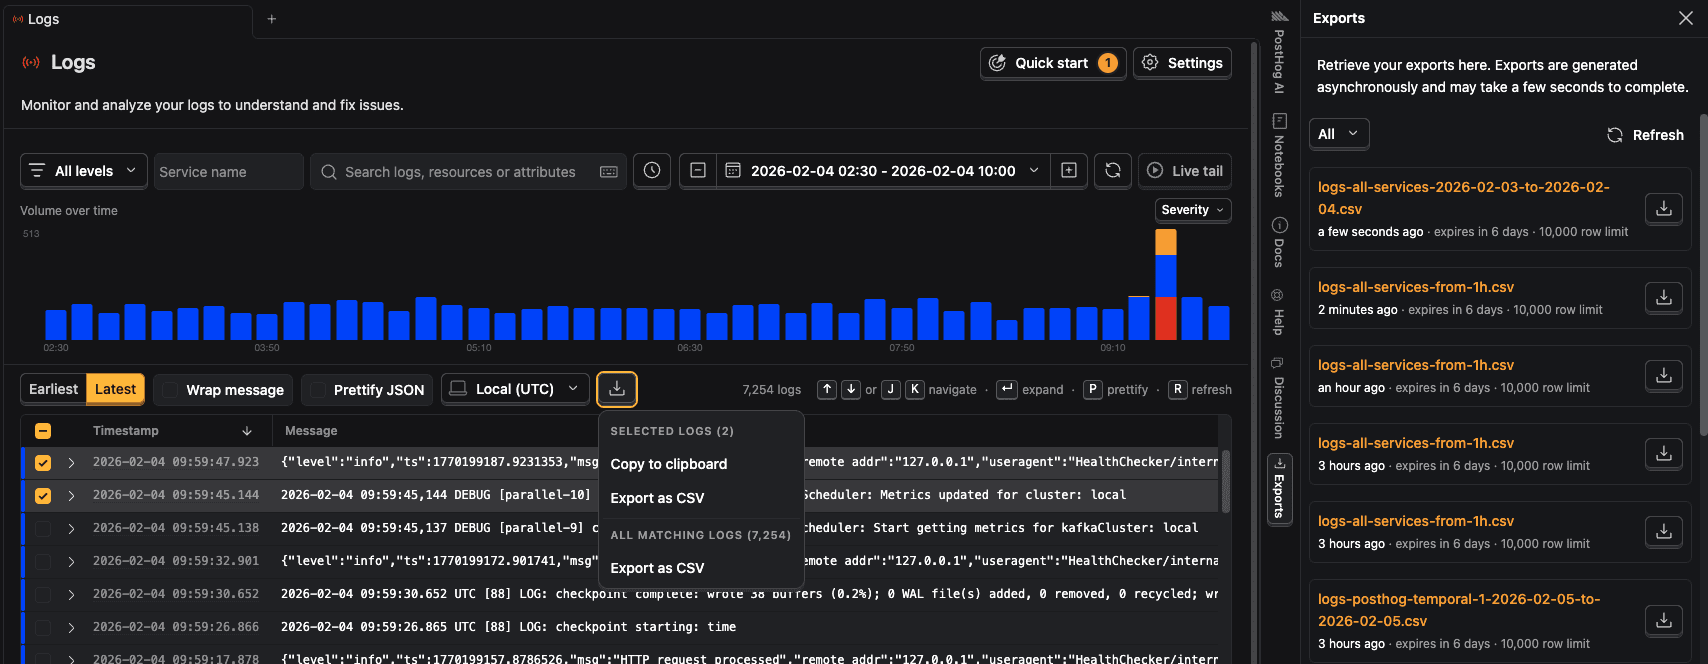
Task: Switch to Earliest sort order
Action: [53, 389]
